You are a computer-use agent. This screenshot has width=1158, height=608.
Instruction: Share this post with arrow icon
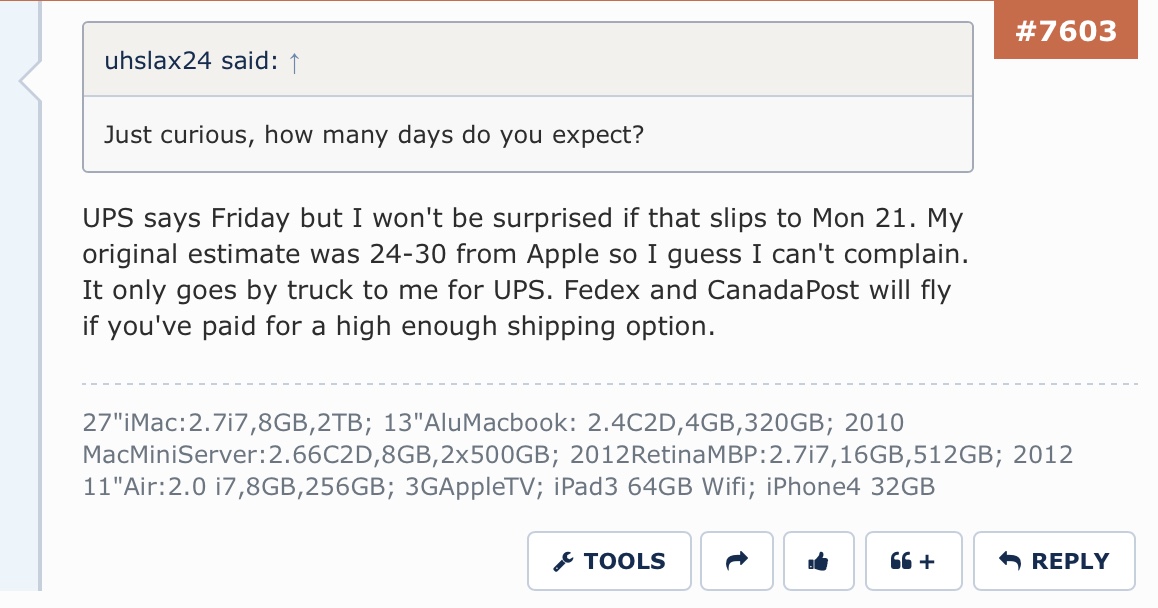736,561
